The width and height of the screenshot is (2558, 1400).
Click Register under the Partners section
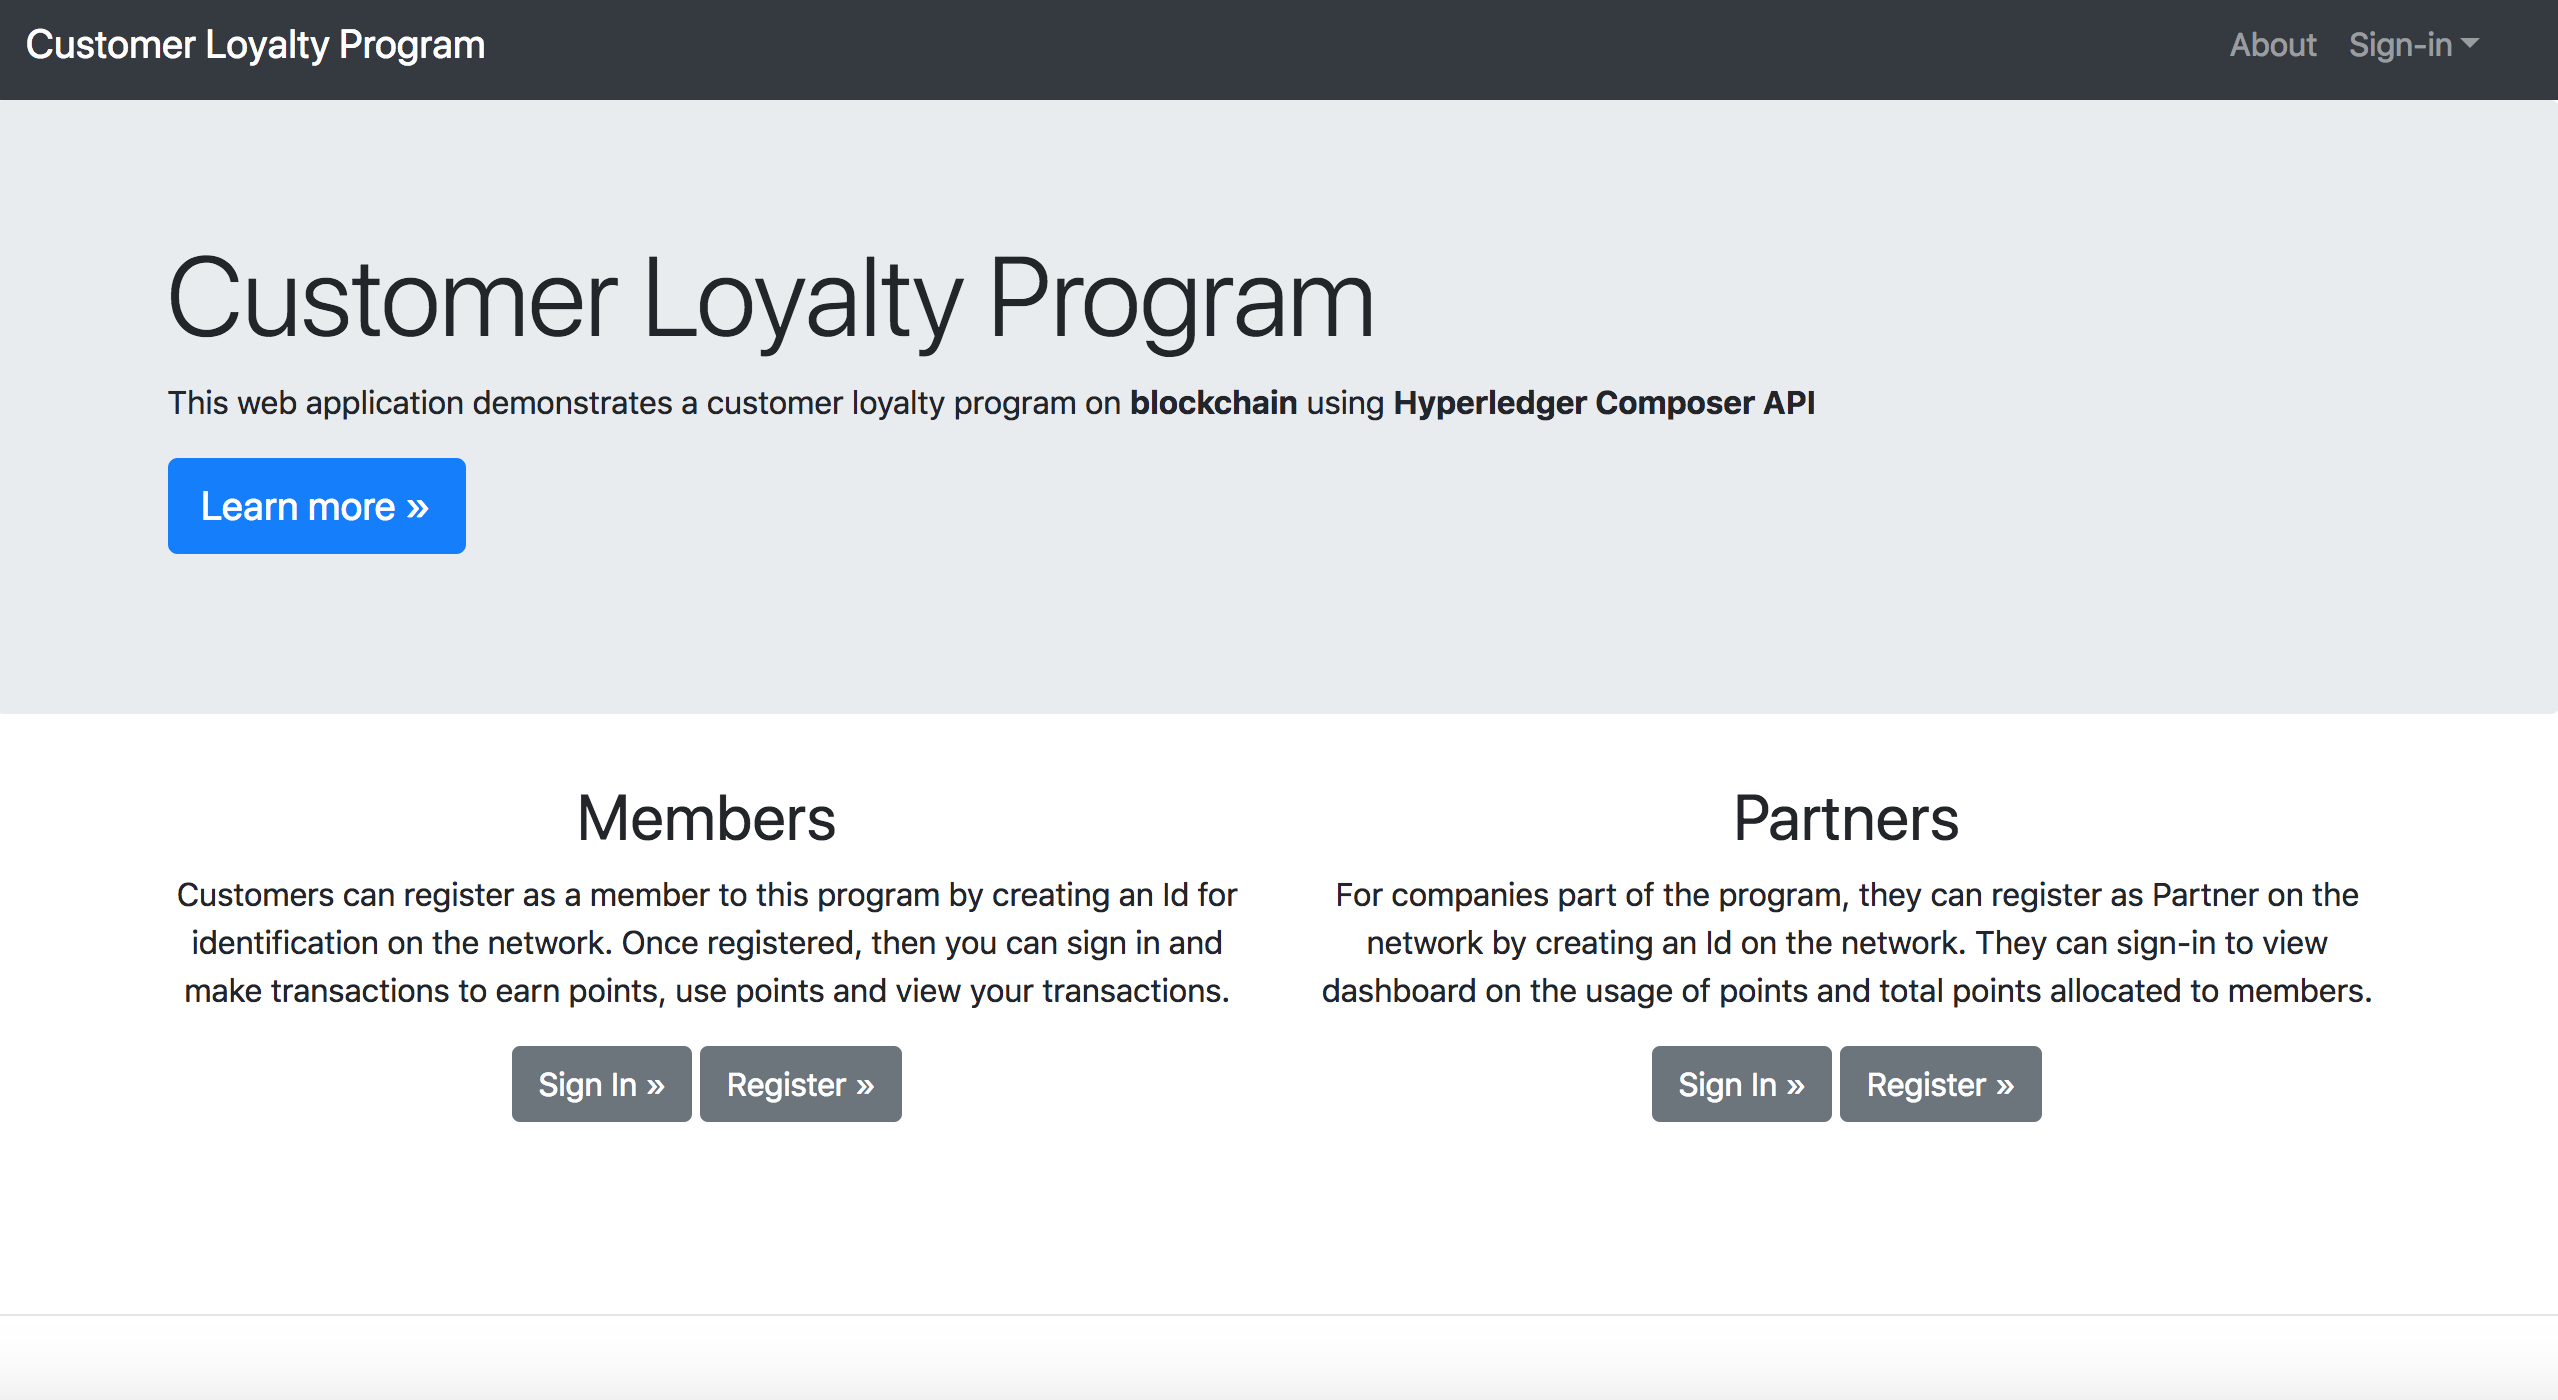tap(1940, 1084)
